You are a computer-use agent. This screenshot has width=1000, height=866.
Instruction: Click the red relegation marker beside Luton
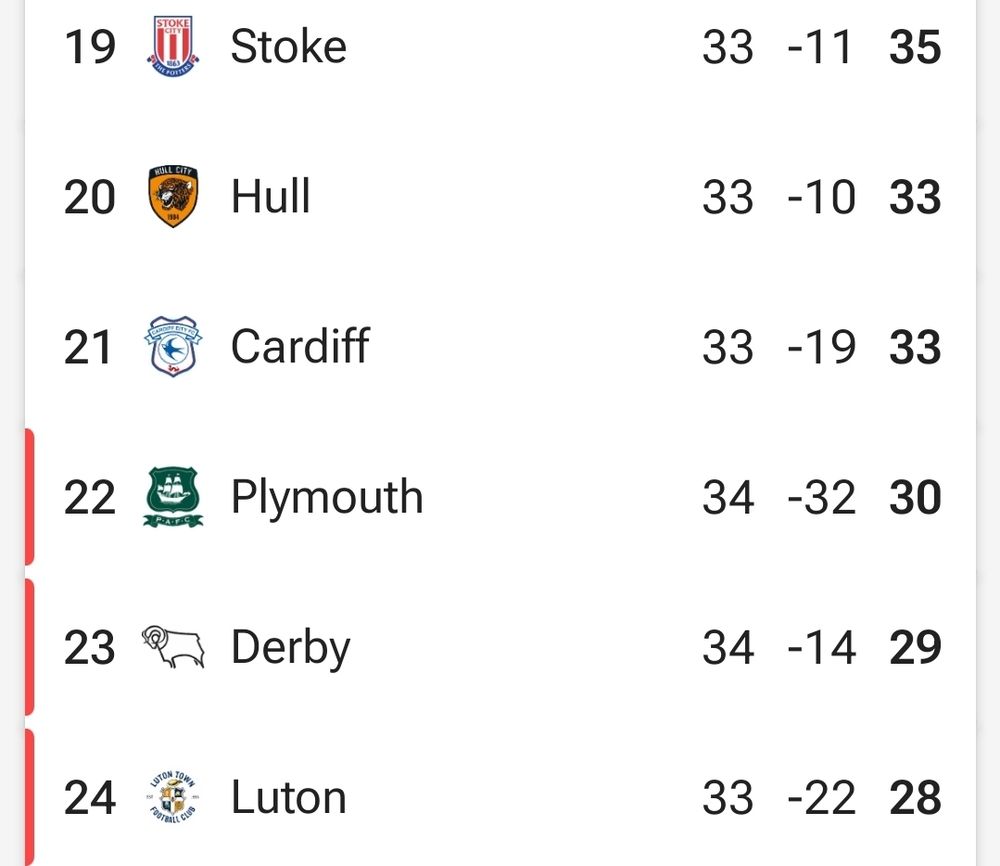click(29, 797)
